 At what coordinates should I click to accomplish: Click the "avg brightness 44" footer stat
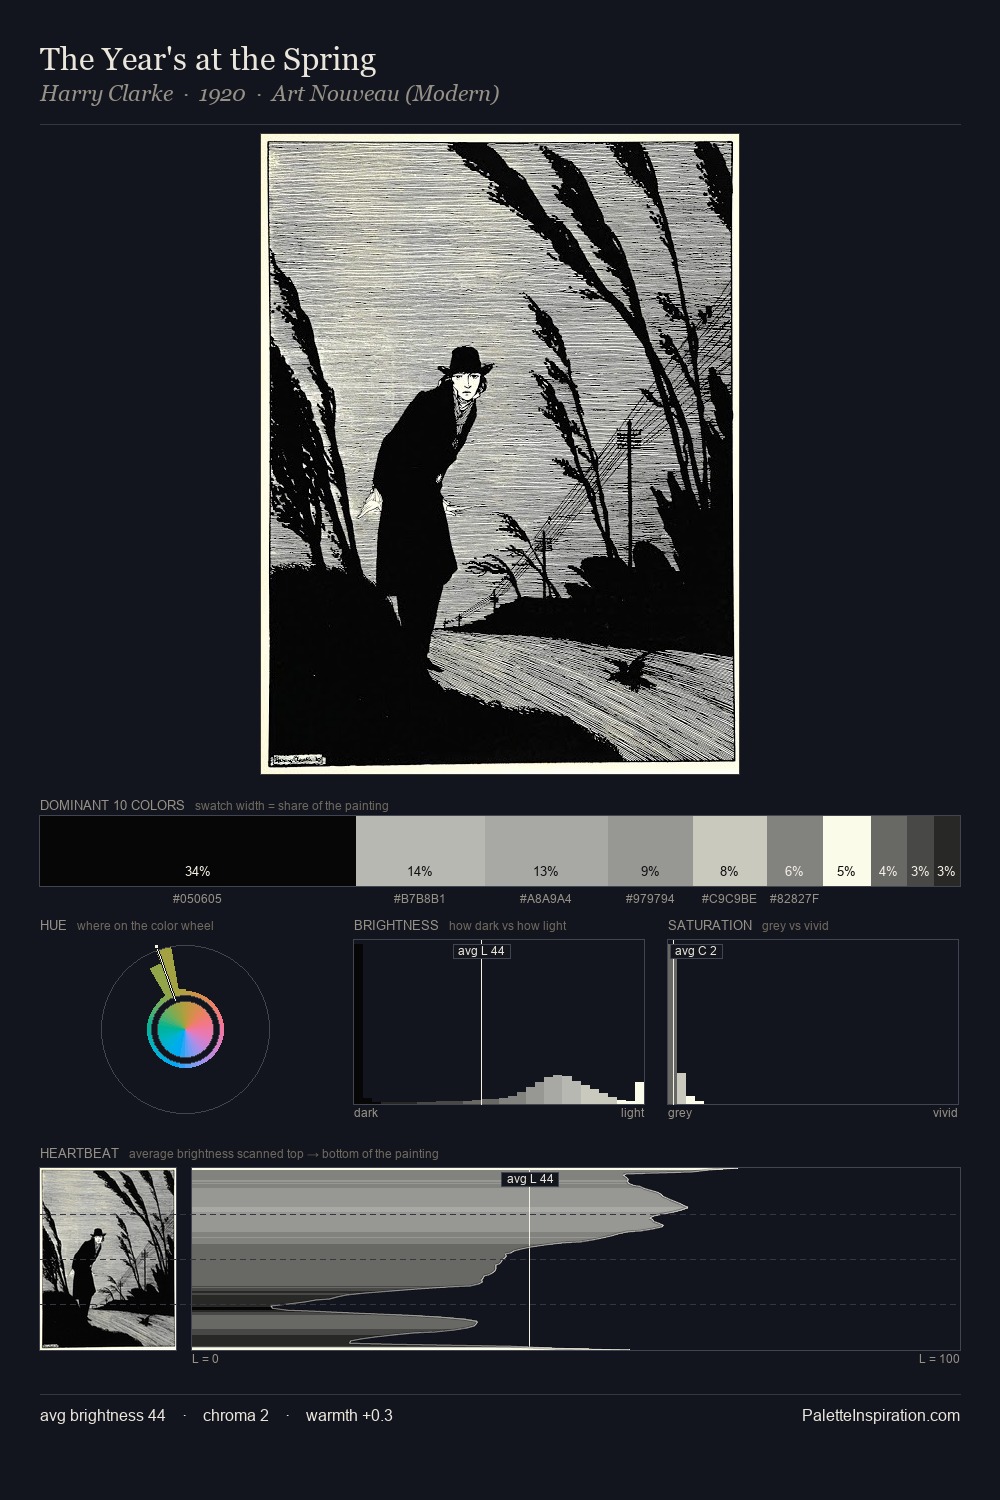pos(103,1415)
